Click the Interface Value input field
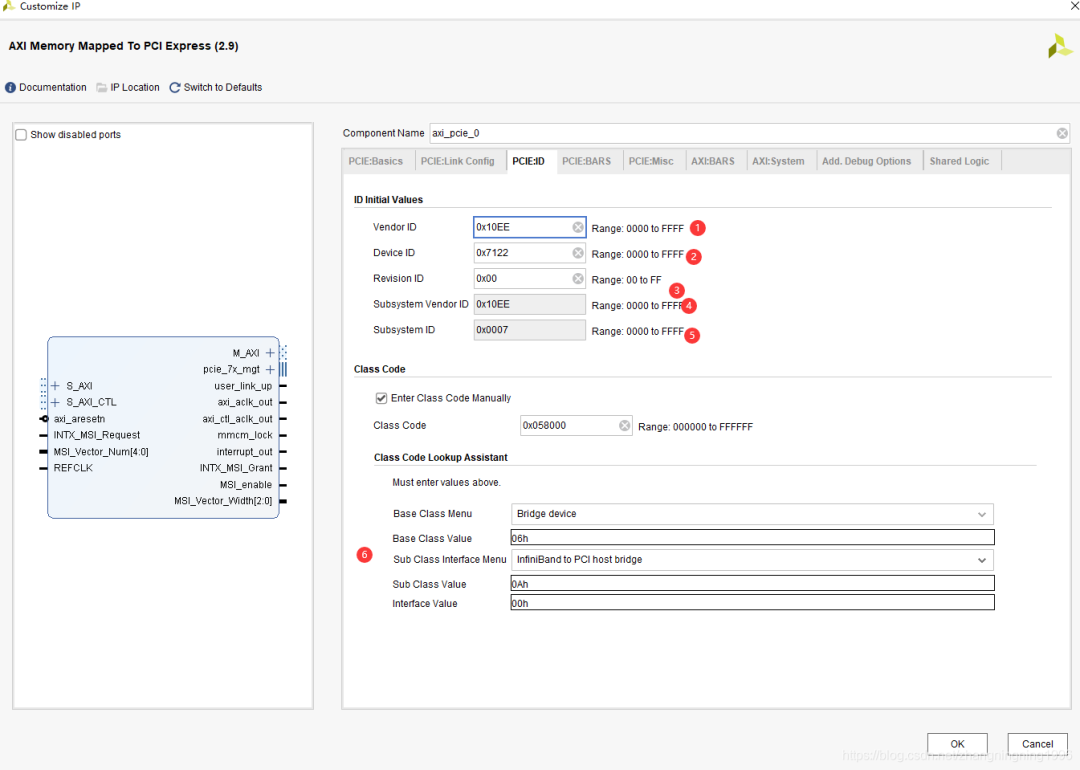Image resolution: width=1080 pixels, height=770 pixels. tap(751, 603)
